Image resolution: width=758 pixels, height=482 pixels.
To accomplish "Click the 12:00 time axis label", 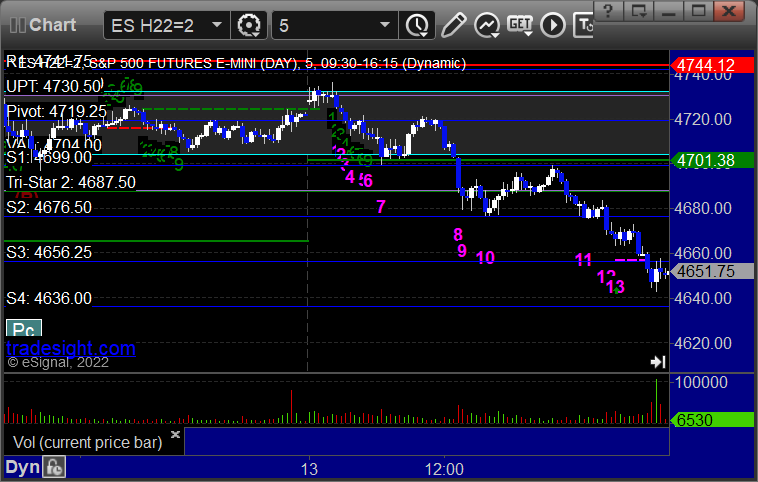I will (444, 469).
